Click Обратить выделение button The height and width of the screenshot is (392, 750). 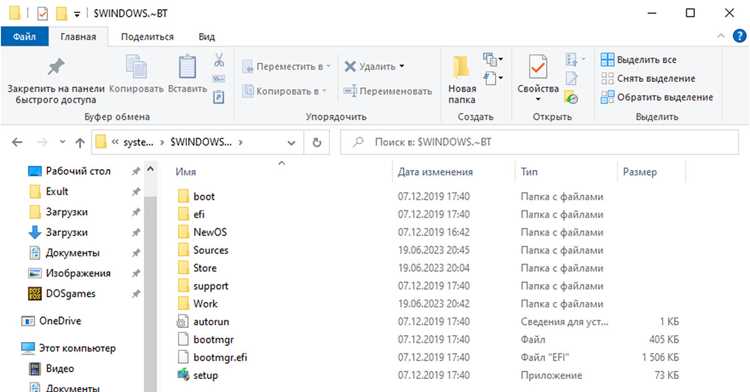coord(657,97)
